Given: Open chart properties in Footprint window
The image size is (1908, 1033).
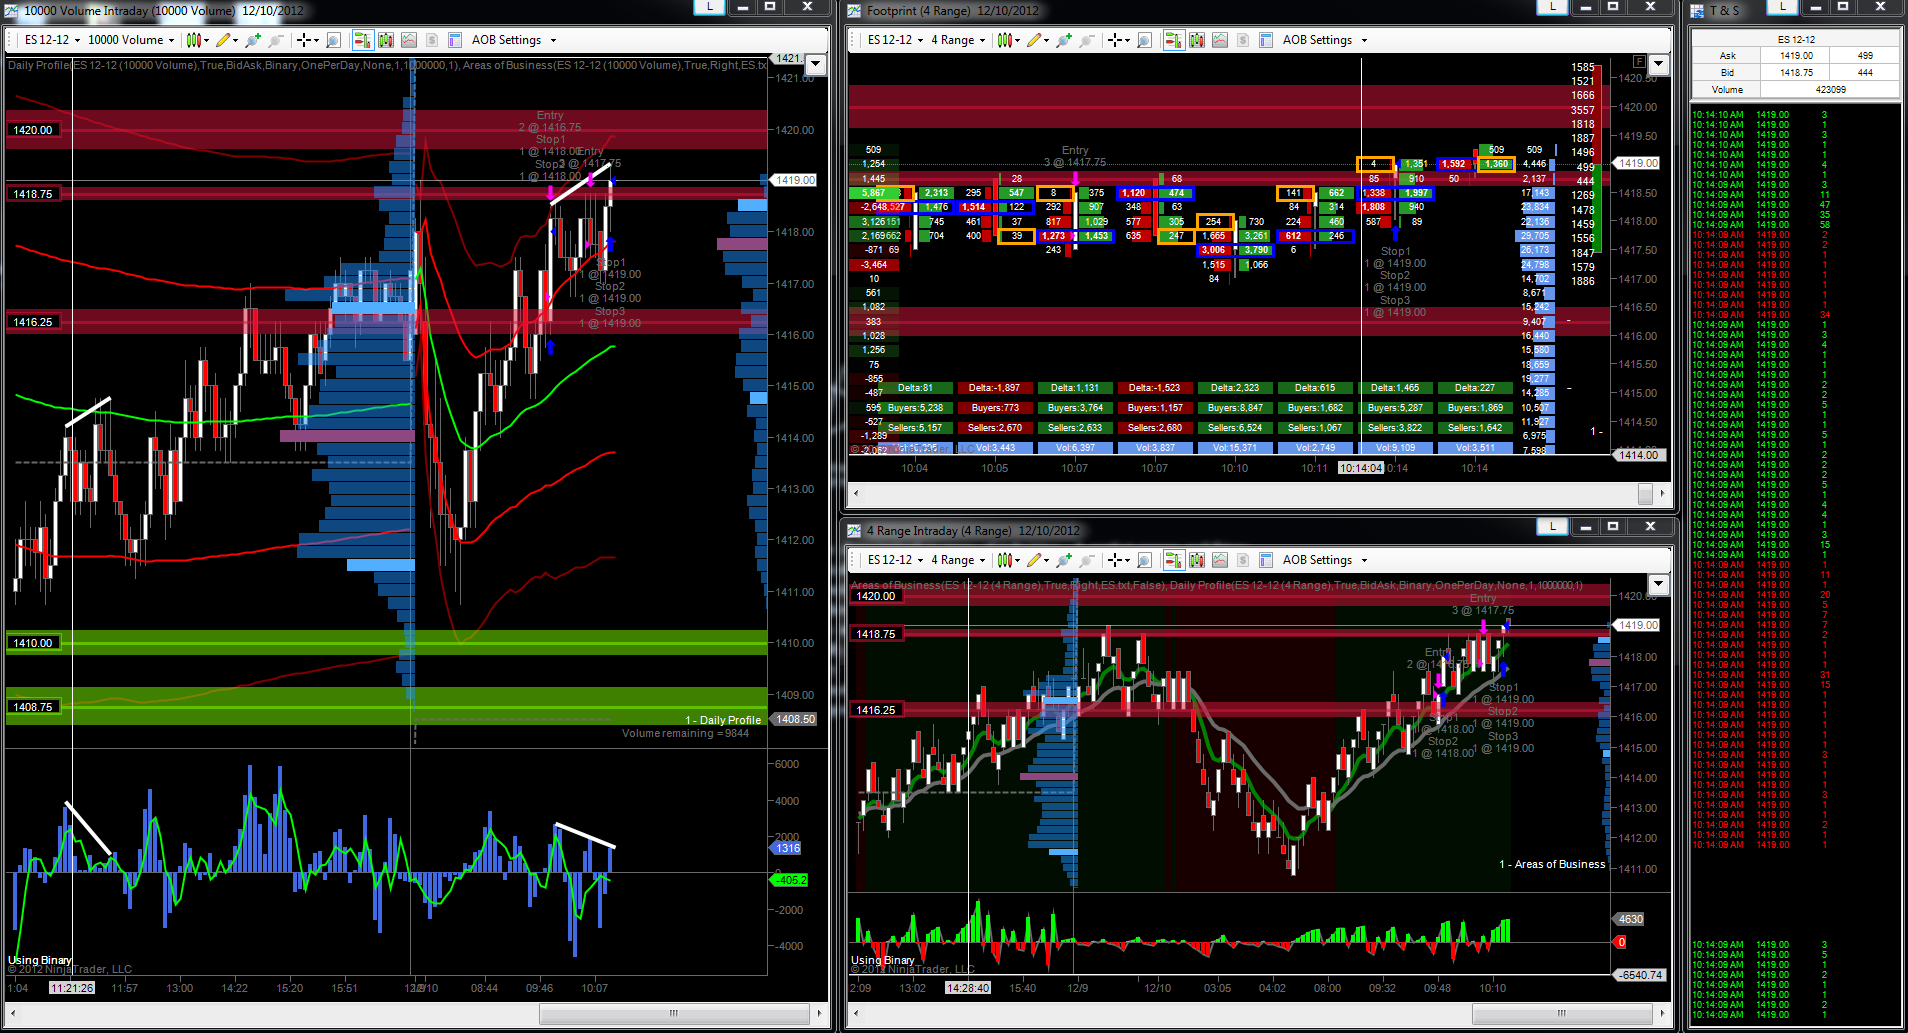Looking at the screenshot, I should click(x=1265, y=40).
